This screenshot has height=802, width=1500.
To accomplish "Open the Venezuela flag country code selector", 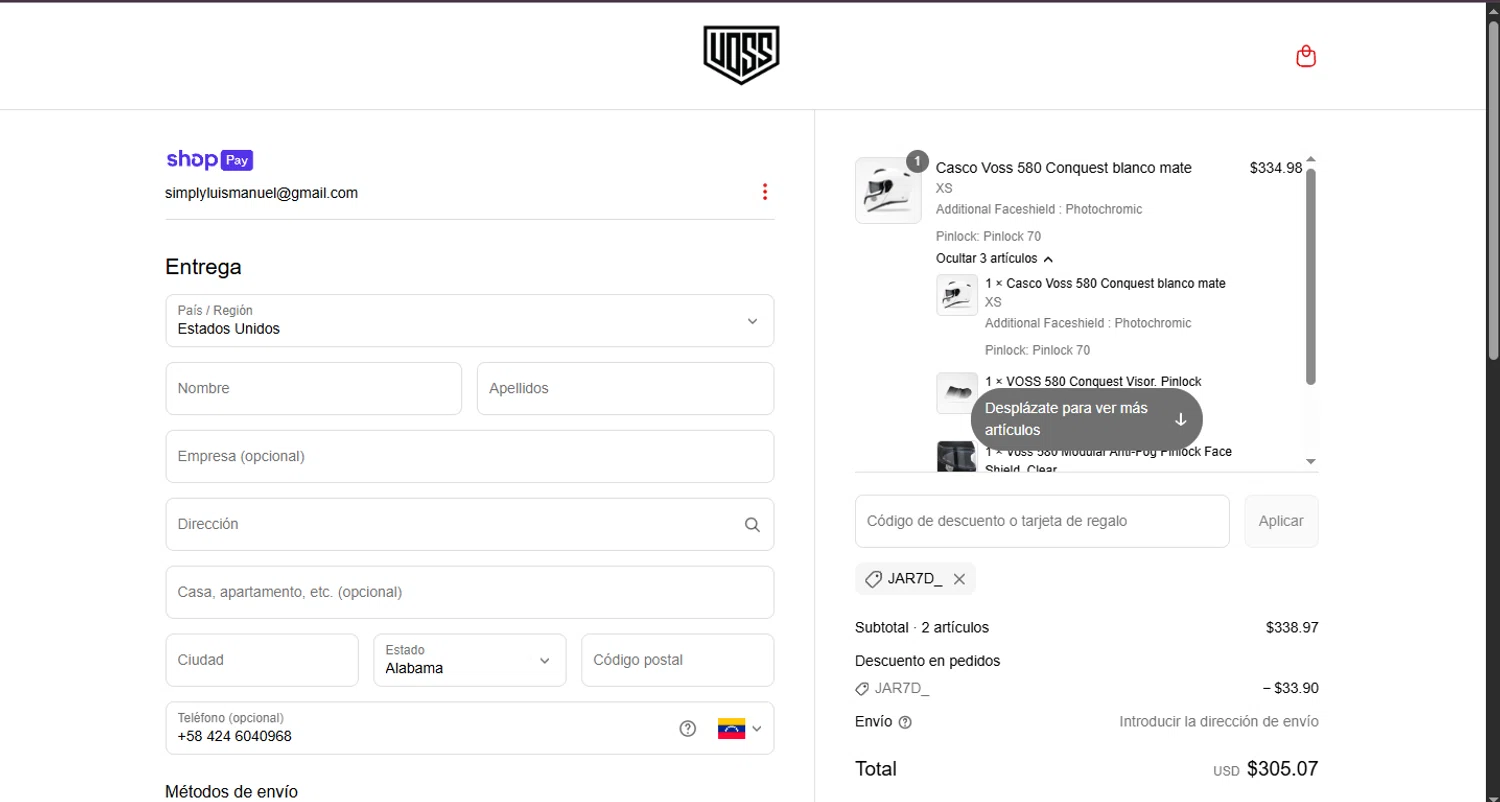I will (x=740, y=728).
